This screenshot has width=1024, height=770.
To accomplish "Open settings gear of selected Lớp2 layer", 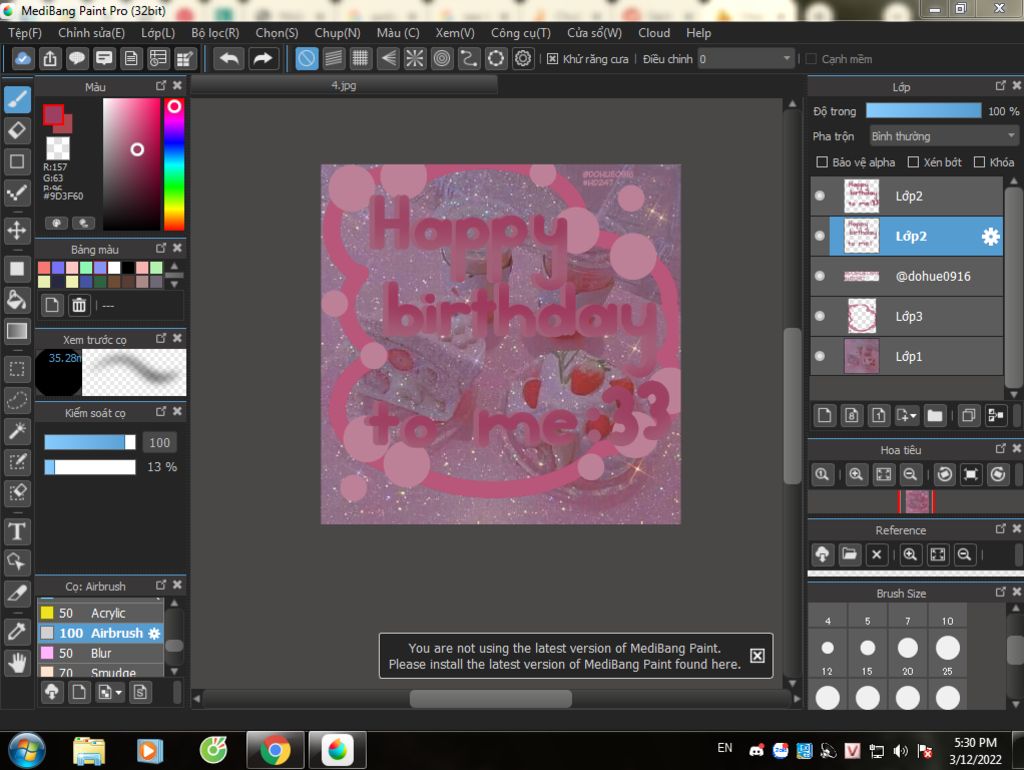I will tap(990, 236).
